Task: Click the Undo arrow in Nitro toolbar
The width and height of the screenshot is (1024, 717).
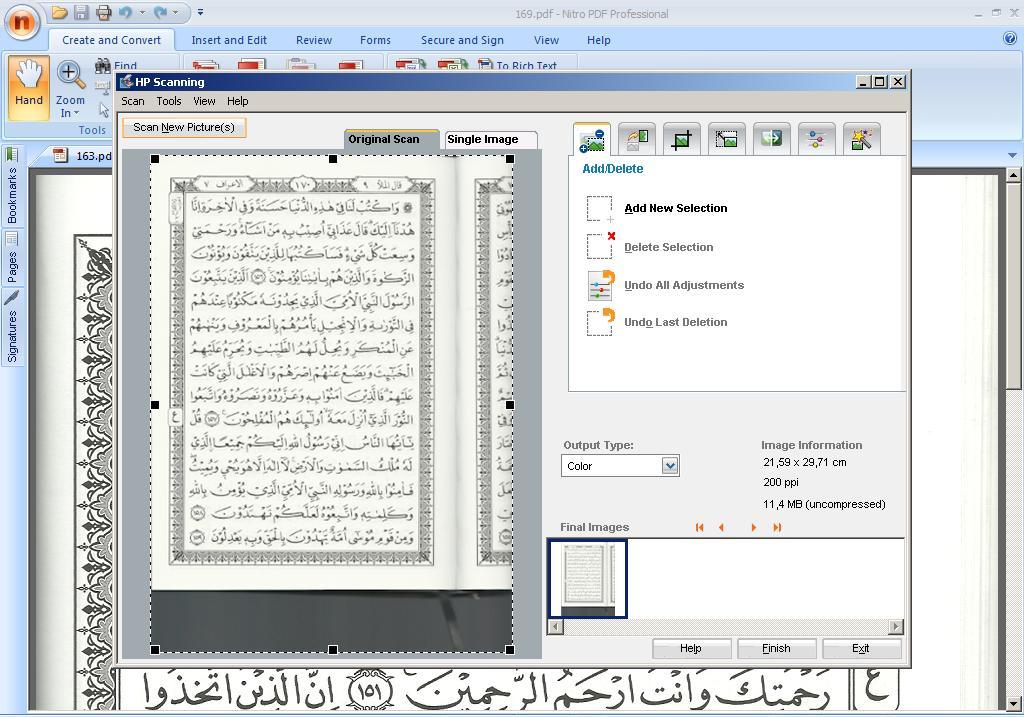Action: coord(126,12)
